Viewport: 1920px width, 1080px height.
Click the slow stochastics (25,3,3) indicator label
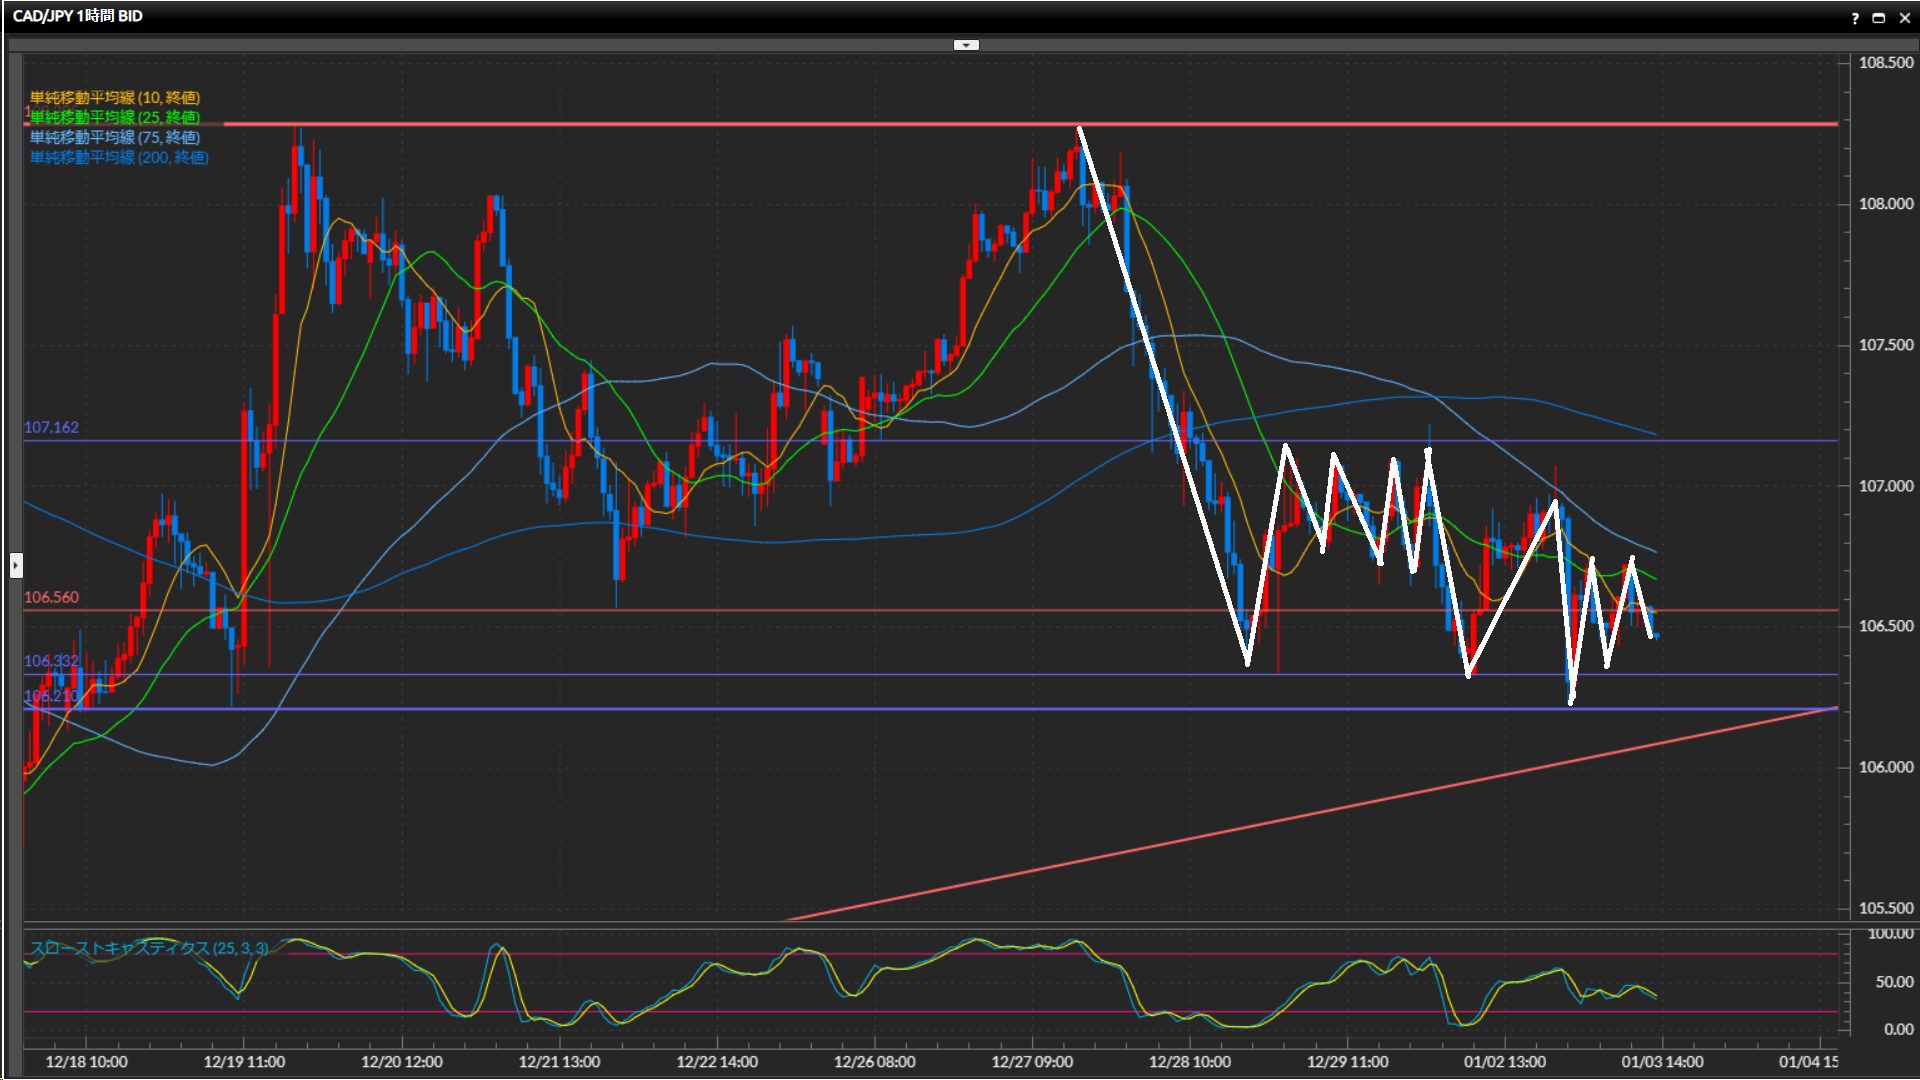[x=148, y=948]
